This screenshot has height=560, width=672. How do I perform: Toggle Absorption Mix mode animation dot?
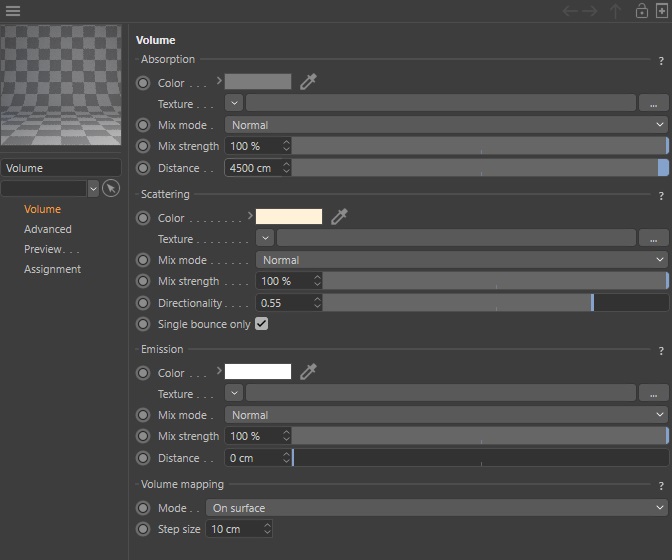pyautogui.click(x=143, y=125)
